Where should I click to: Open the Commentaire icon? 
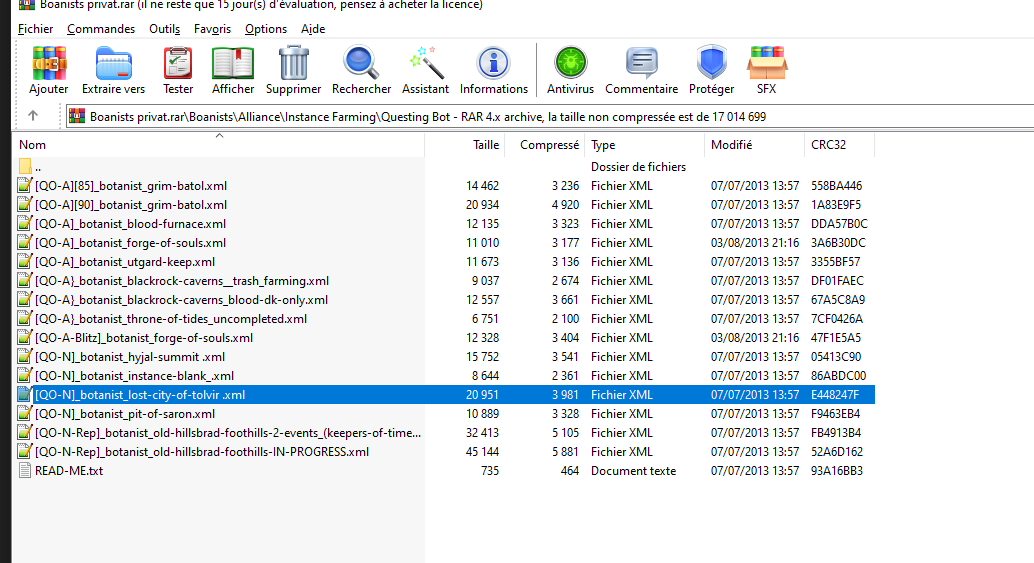pyautogui.click(x=641, y=63)
